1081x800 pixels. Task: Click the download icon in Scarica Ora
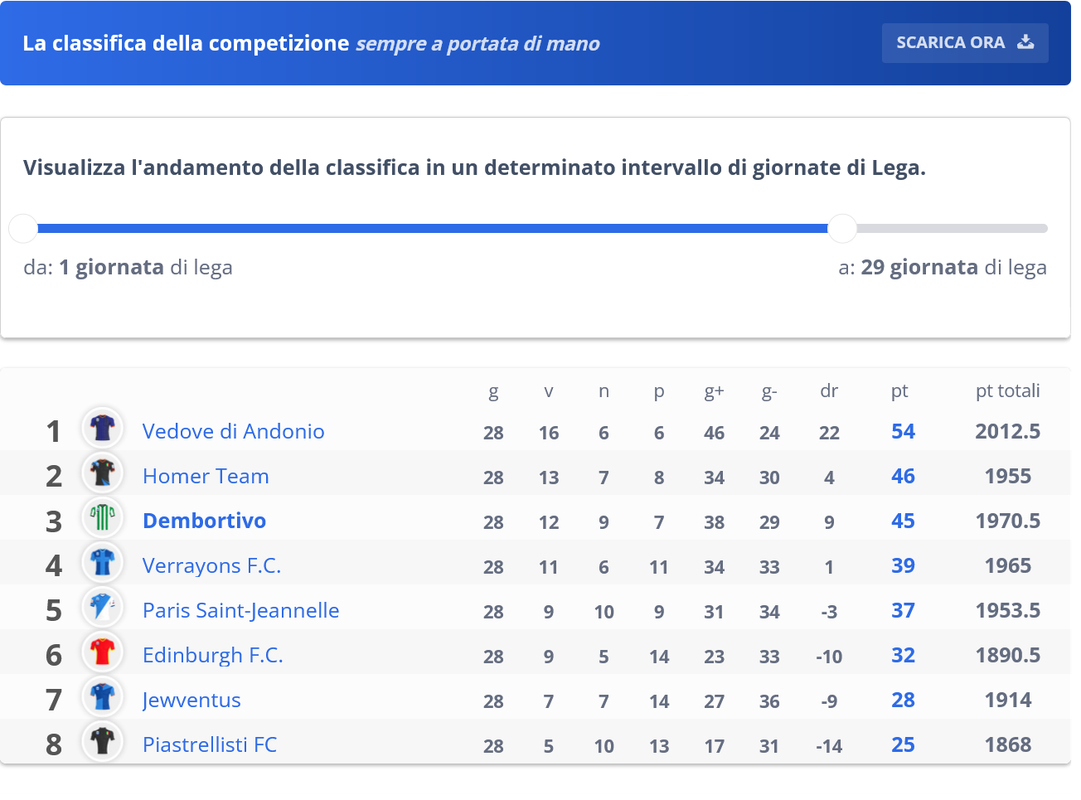pyautogui.click(x=1026, y=42)
